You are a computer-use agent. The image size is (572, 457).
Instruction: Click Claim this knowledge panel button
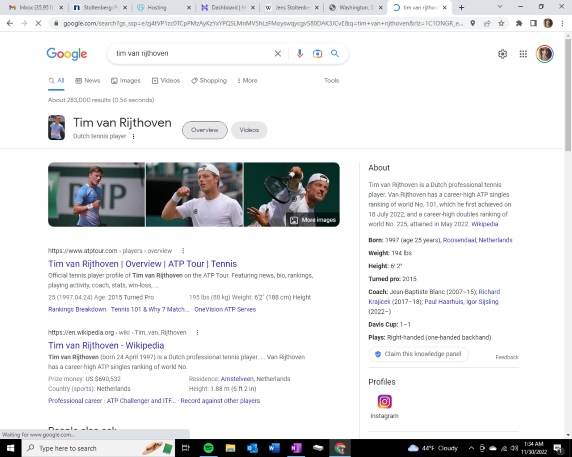tap(418, 354)
